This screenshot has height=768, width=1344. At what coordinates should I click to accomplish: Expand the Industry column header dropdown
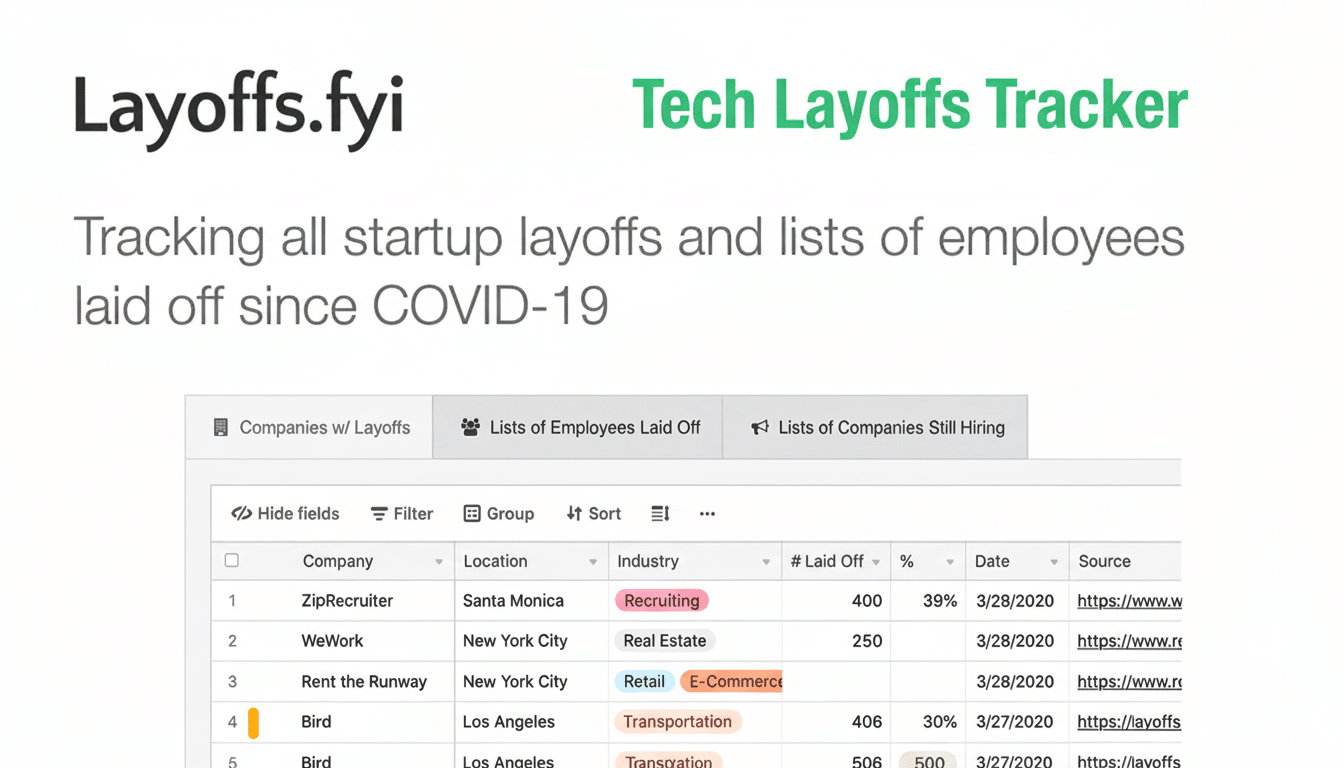pyautogui.click(x=768, y=561)
